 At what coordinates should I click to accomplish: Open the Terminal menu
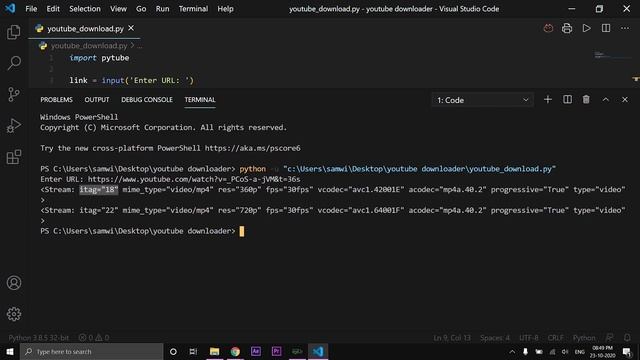coord(193,9)
